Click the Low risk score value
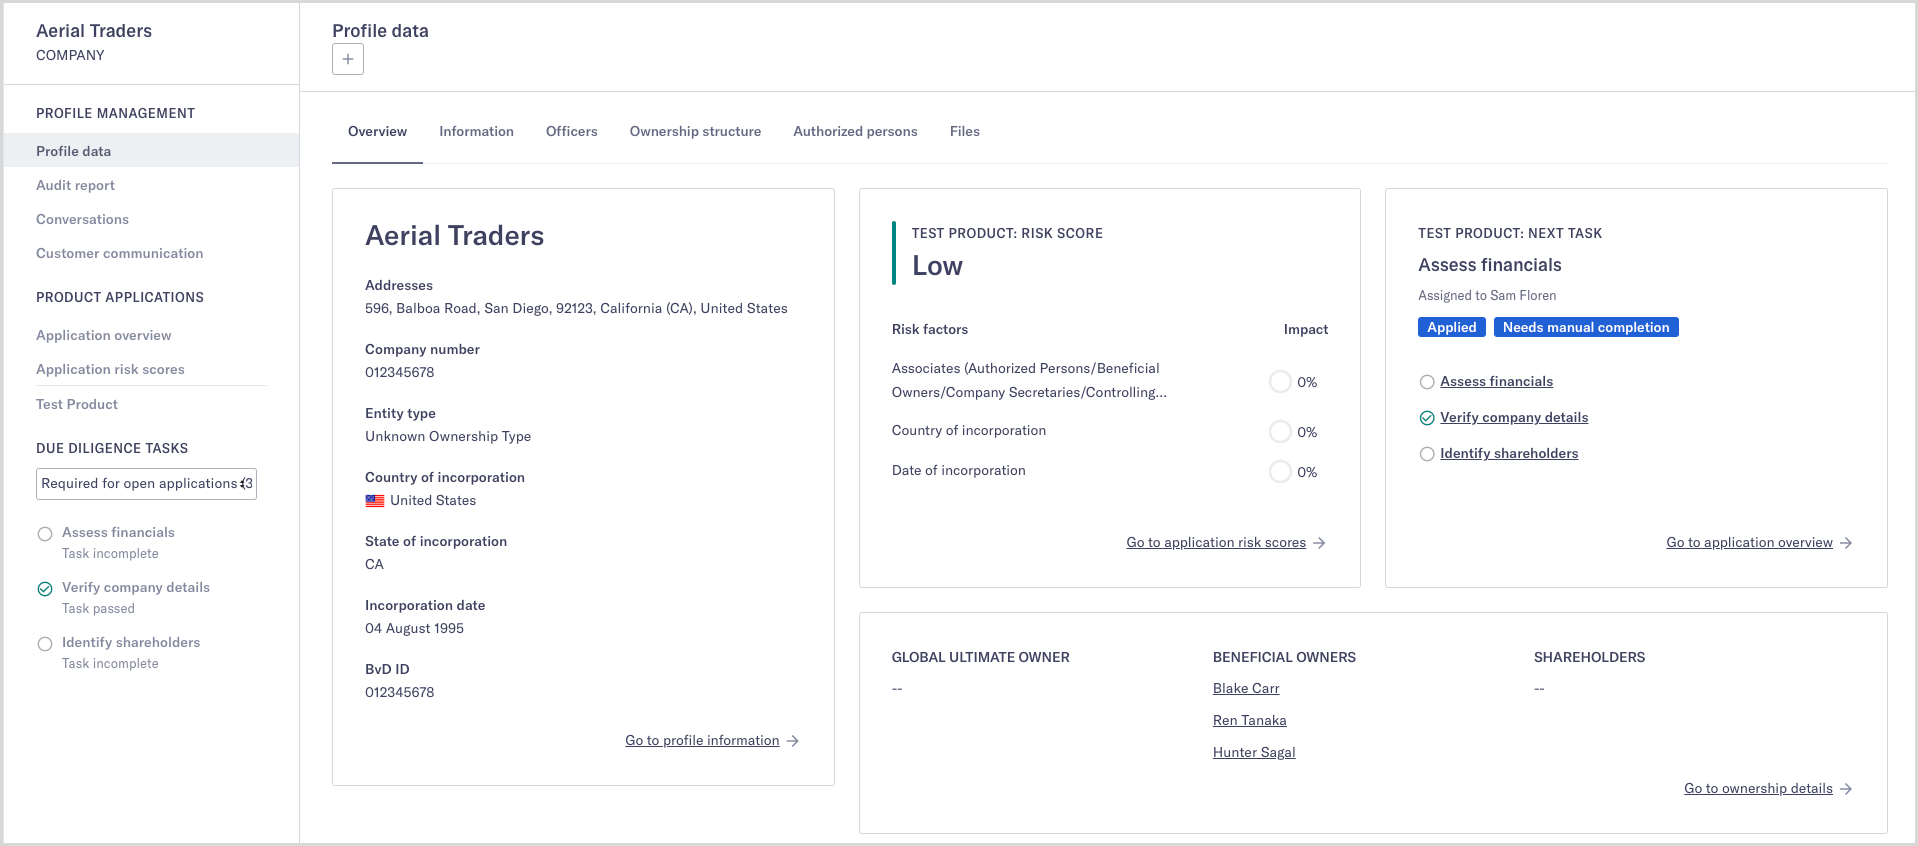This screenshot has width=1918, height=846. [x=937, y=266]
